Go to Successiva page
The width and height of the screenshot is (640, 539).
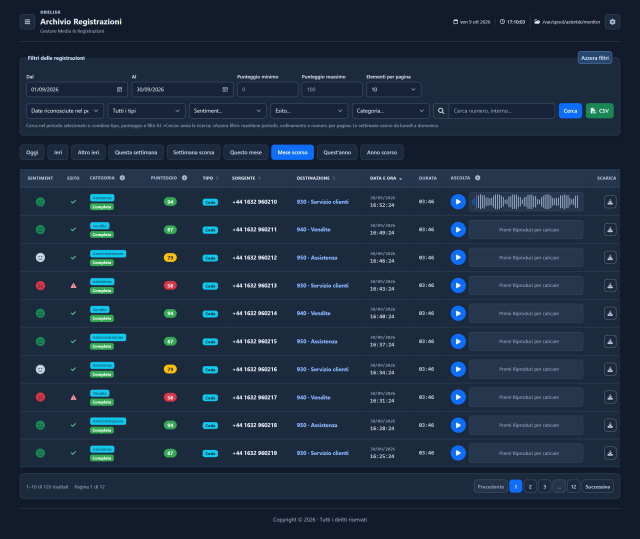point(597,487)
